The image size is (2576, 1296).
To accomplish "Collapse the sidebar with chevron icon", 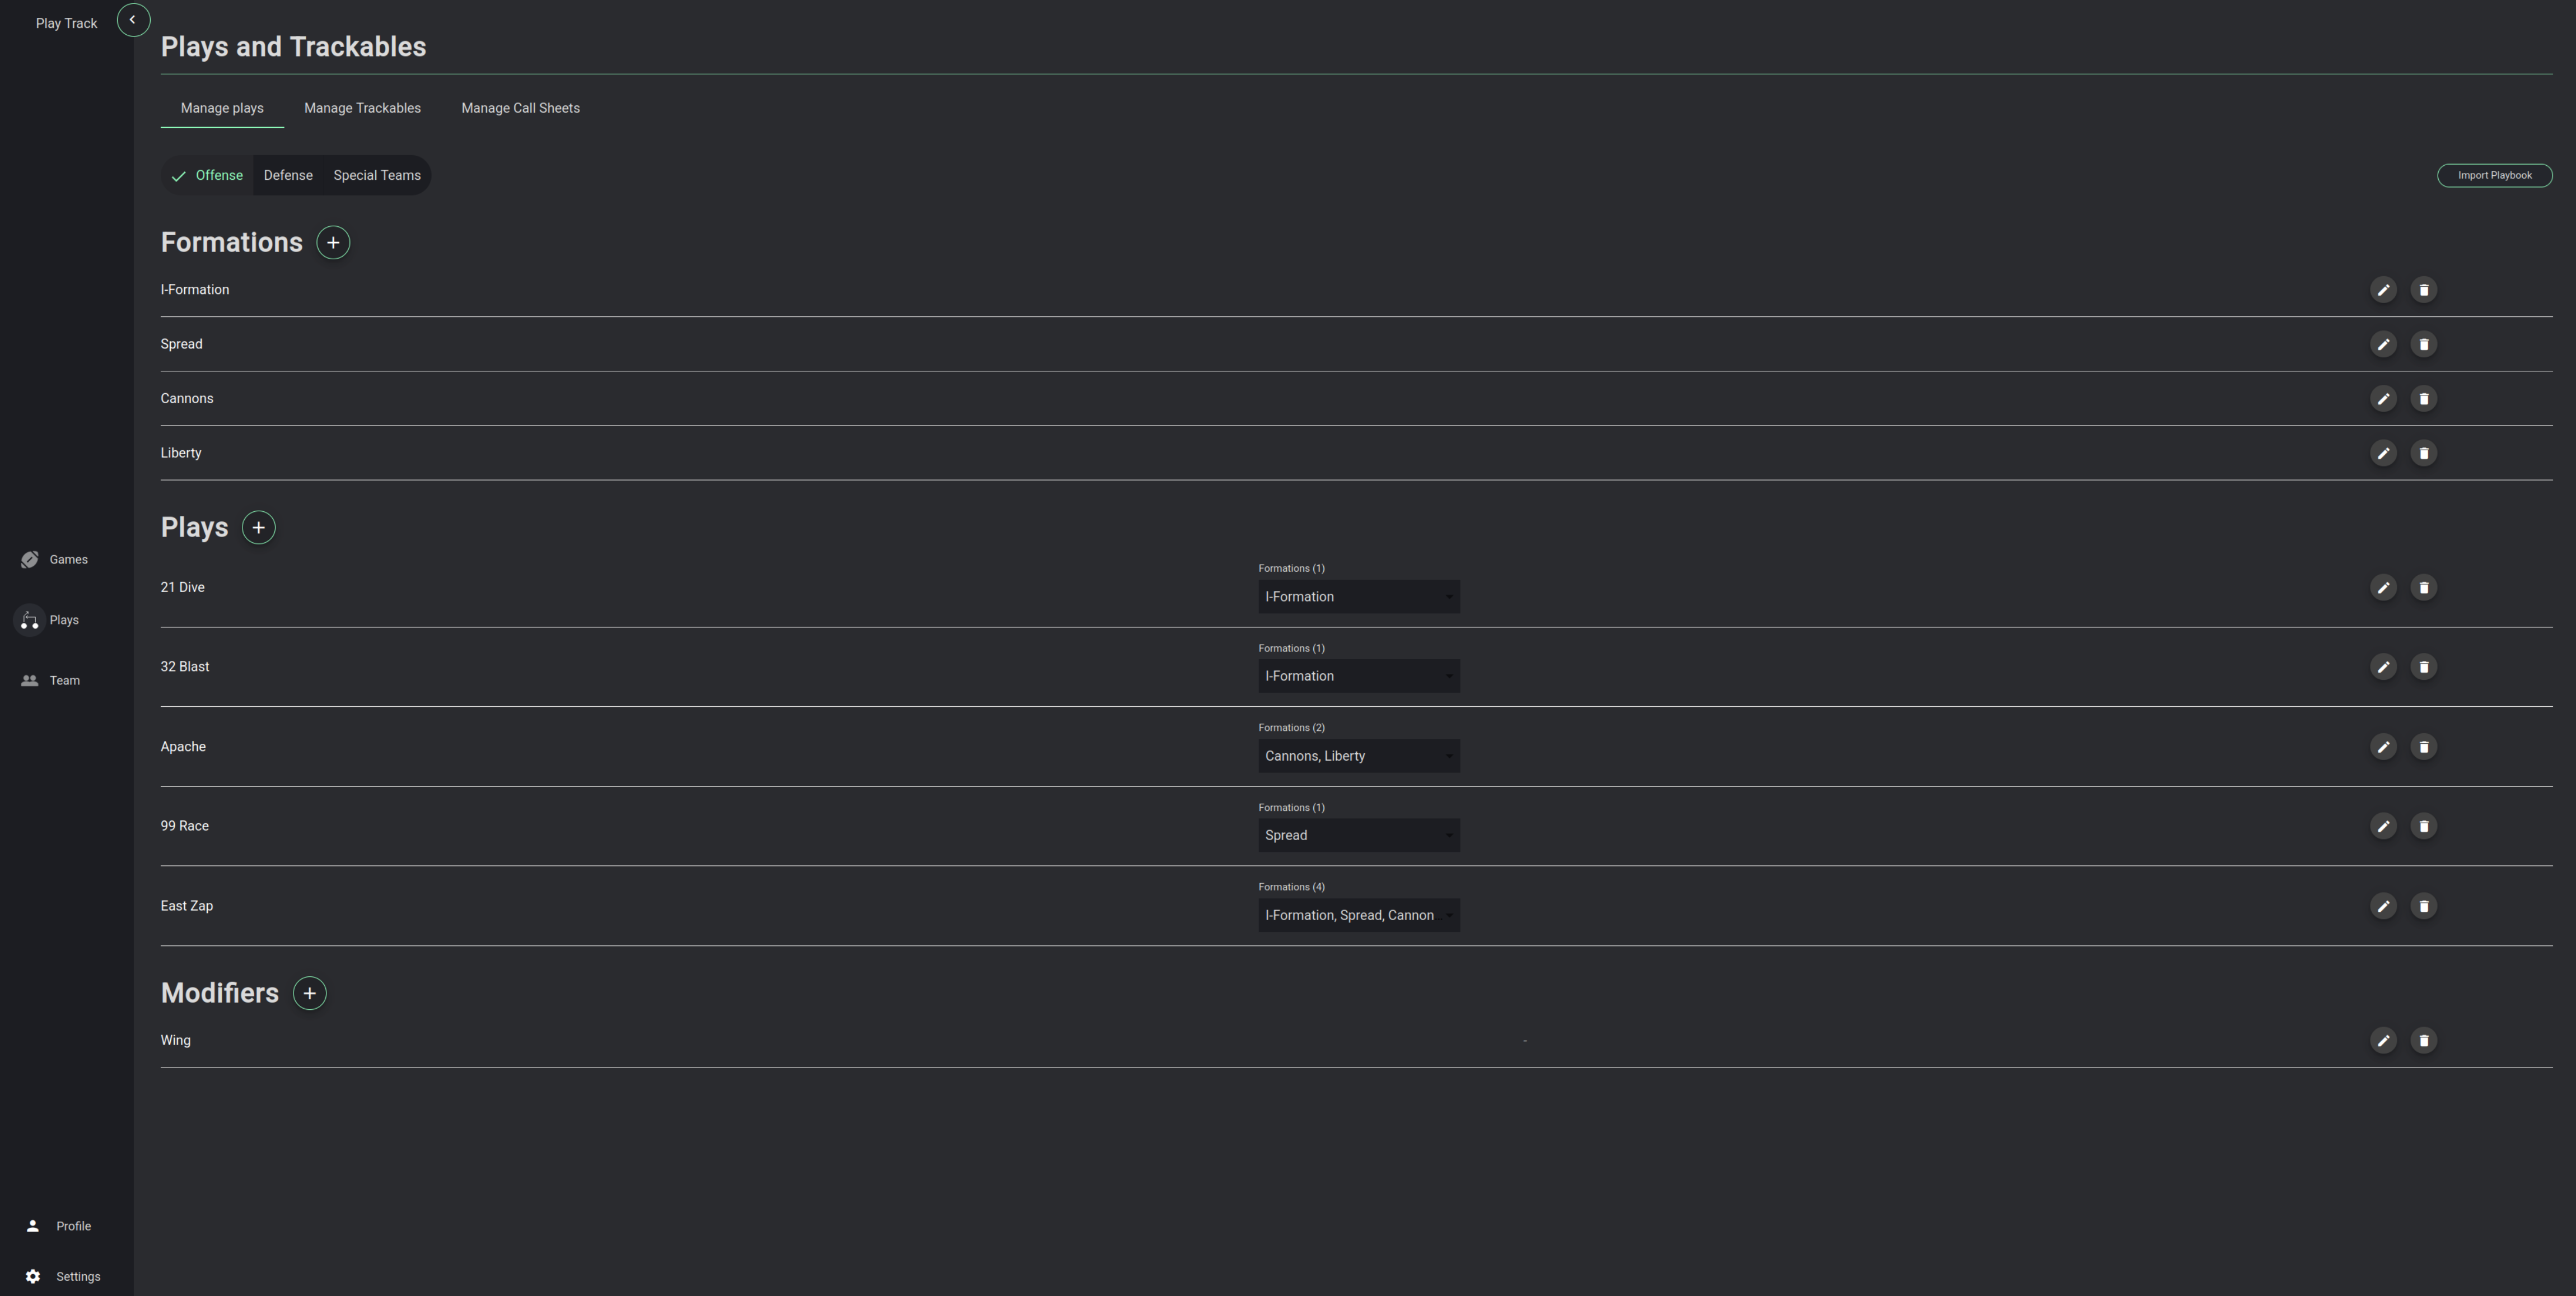I will [133, 20].
